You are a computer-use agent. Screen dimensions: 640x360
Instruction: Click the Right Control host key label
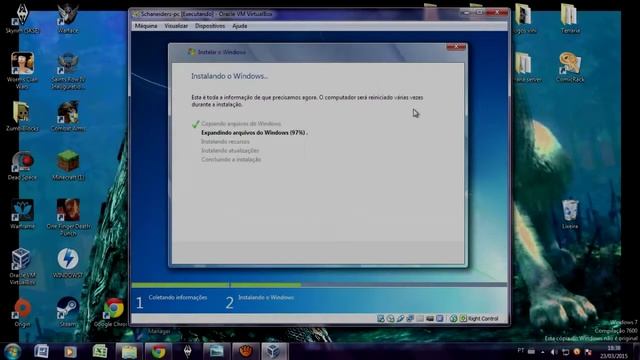(x=483, y=318)
